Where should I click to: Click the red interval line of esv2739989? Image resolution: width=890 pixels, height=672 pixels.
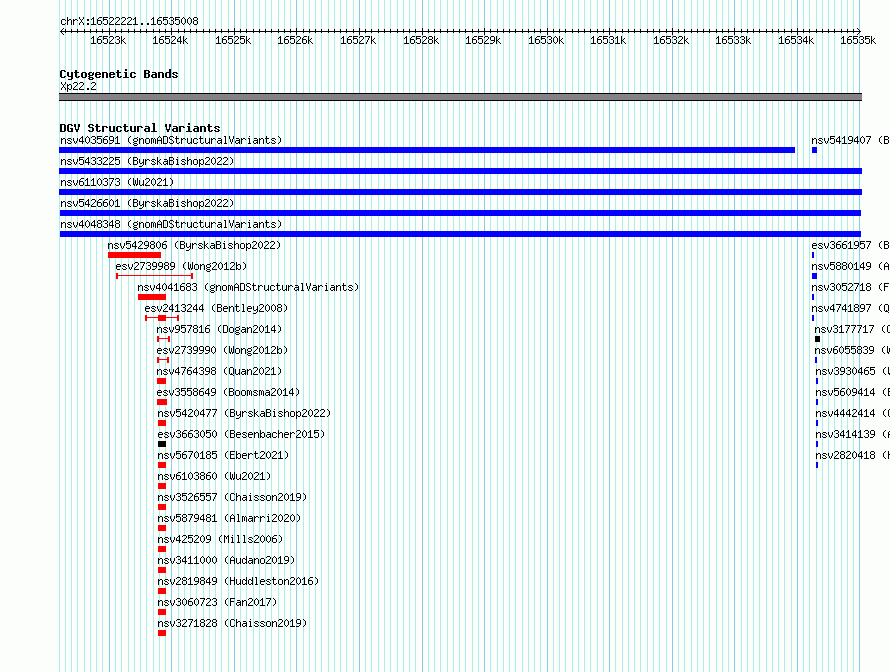pos(154,276)
